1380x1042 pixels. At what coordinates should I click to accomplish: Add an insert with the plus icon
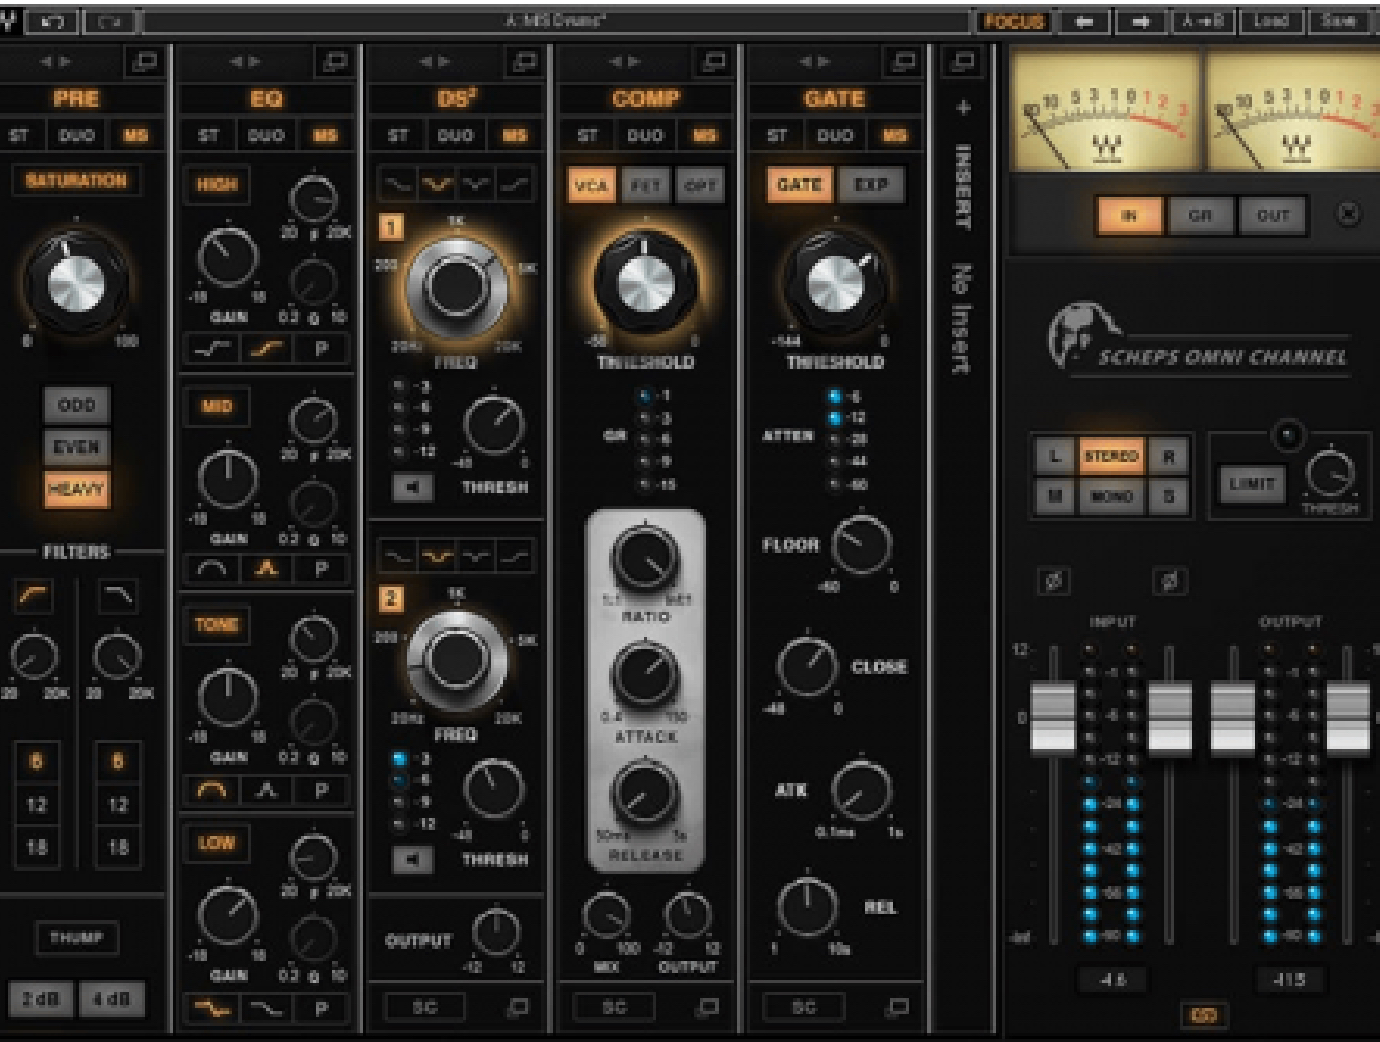(963, 107)
